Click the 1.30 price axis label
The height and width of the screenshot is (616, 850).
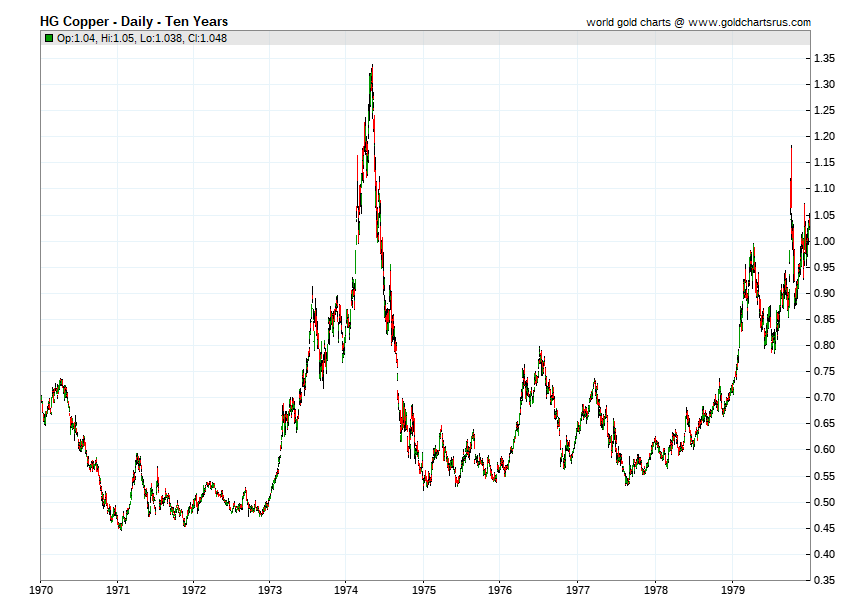pos(825,85)
